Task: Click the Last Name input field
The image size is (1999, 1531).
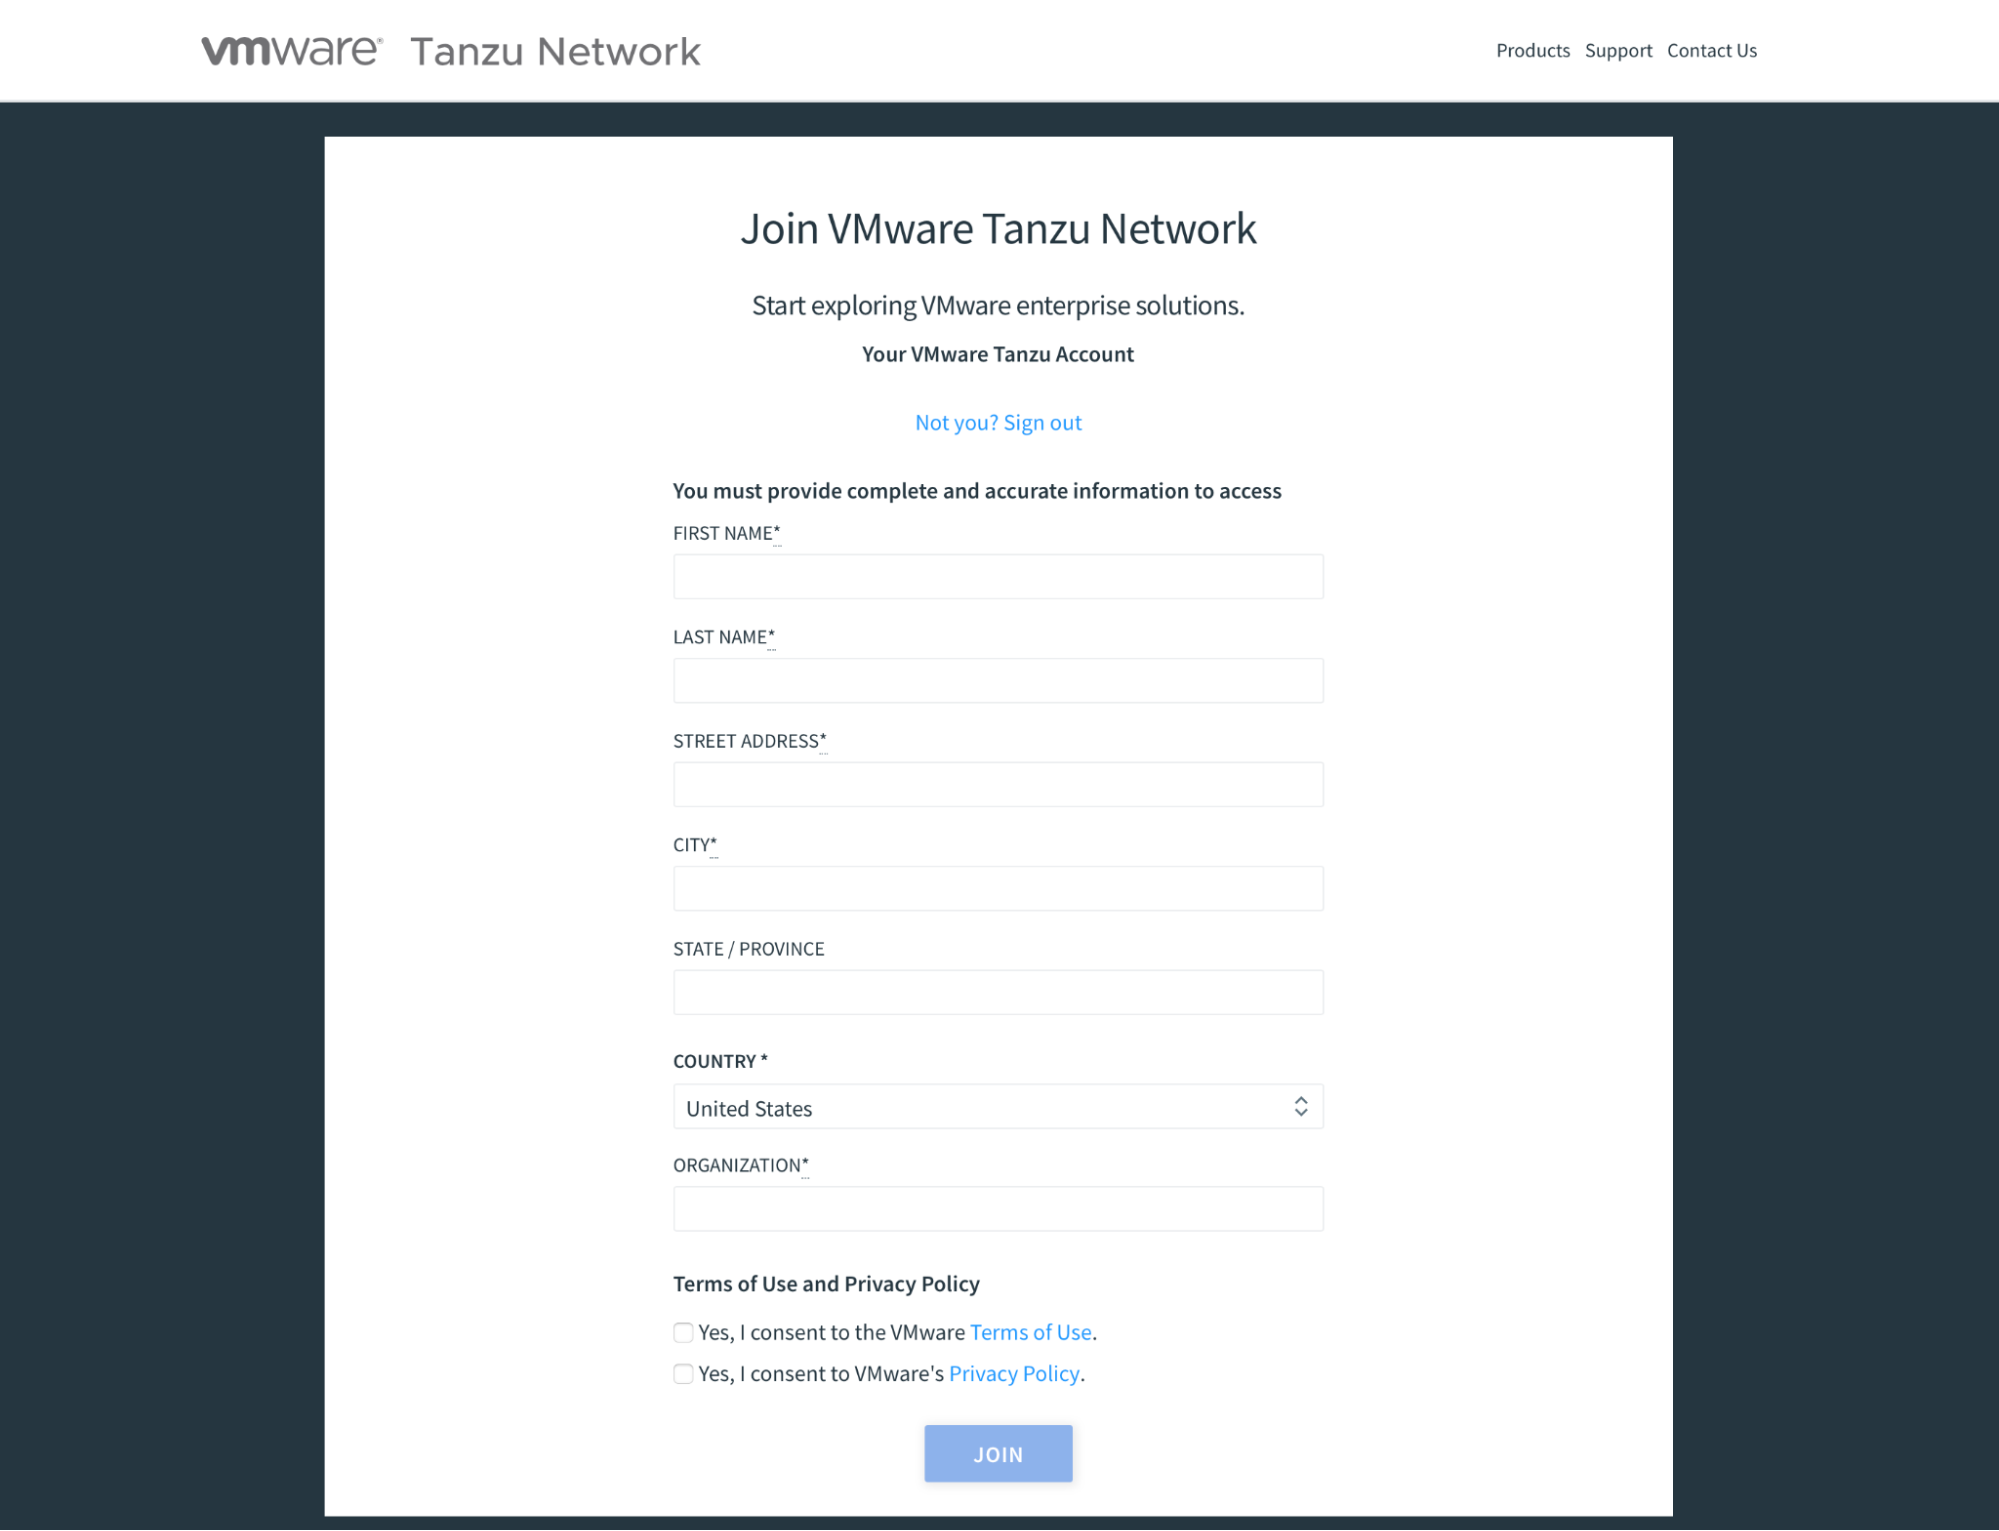Action: [999, 680]
